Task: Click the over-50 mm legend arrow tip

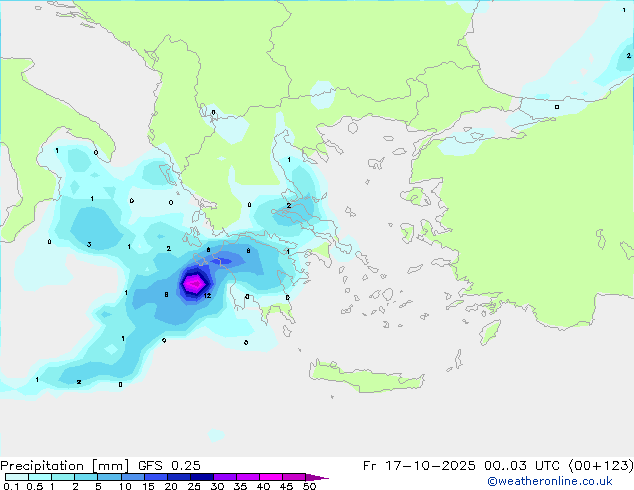Action: pos(317,477)
